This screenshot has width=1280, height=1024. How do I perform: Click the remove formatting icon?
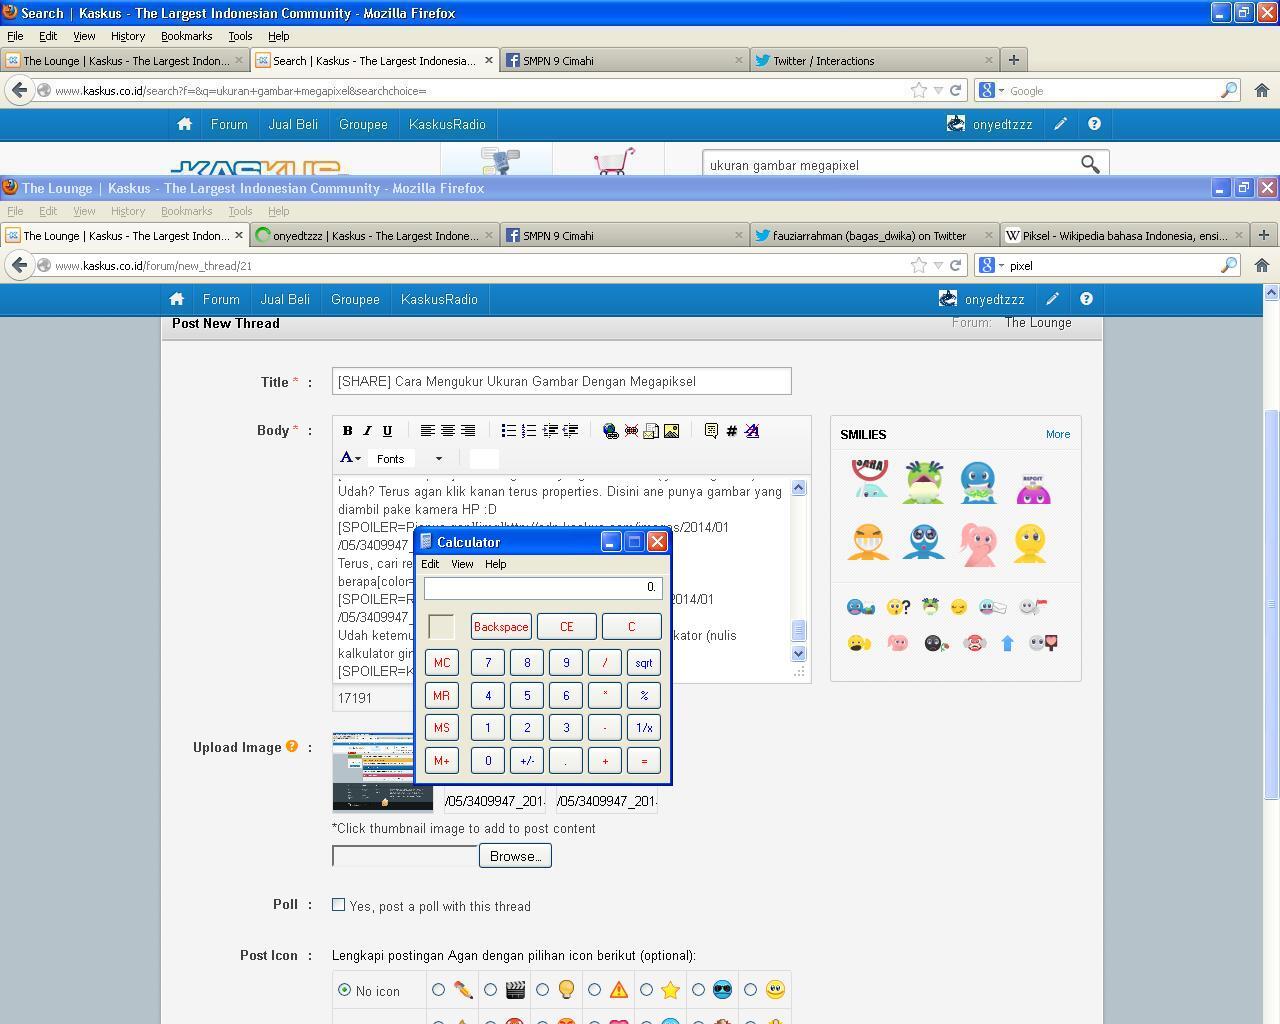pos(752,431)
